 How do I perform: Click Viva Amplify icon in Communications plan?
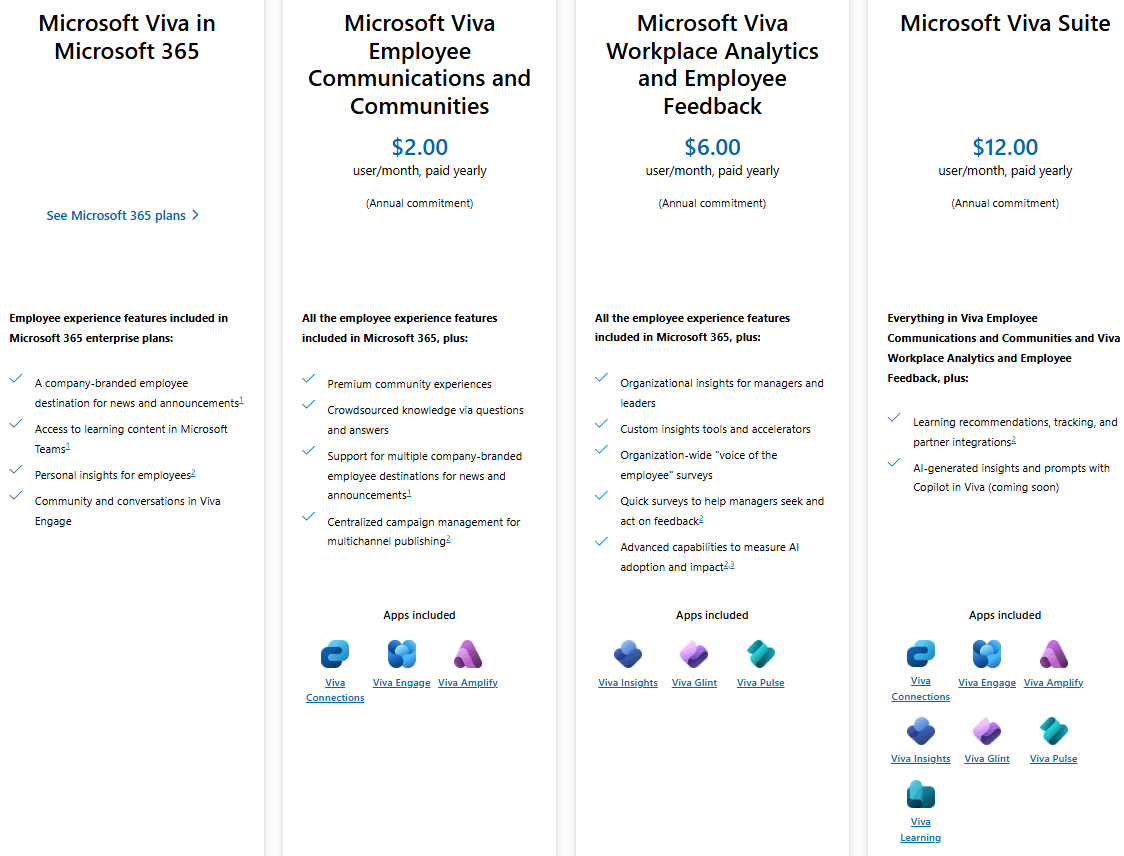click(468, 655)
